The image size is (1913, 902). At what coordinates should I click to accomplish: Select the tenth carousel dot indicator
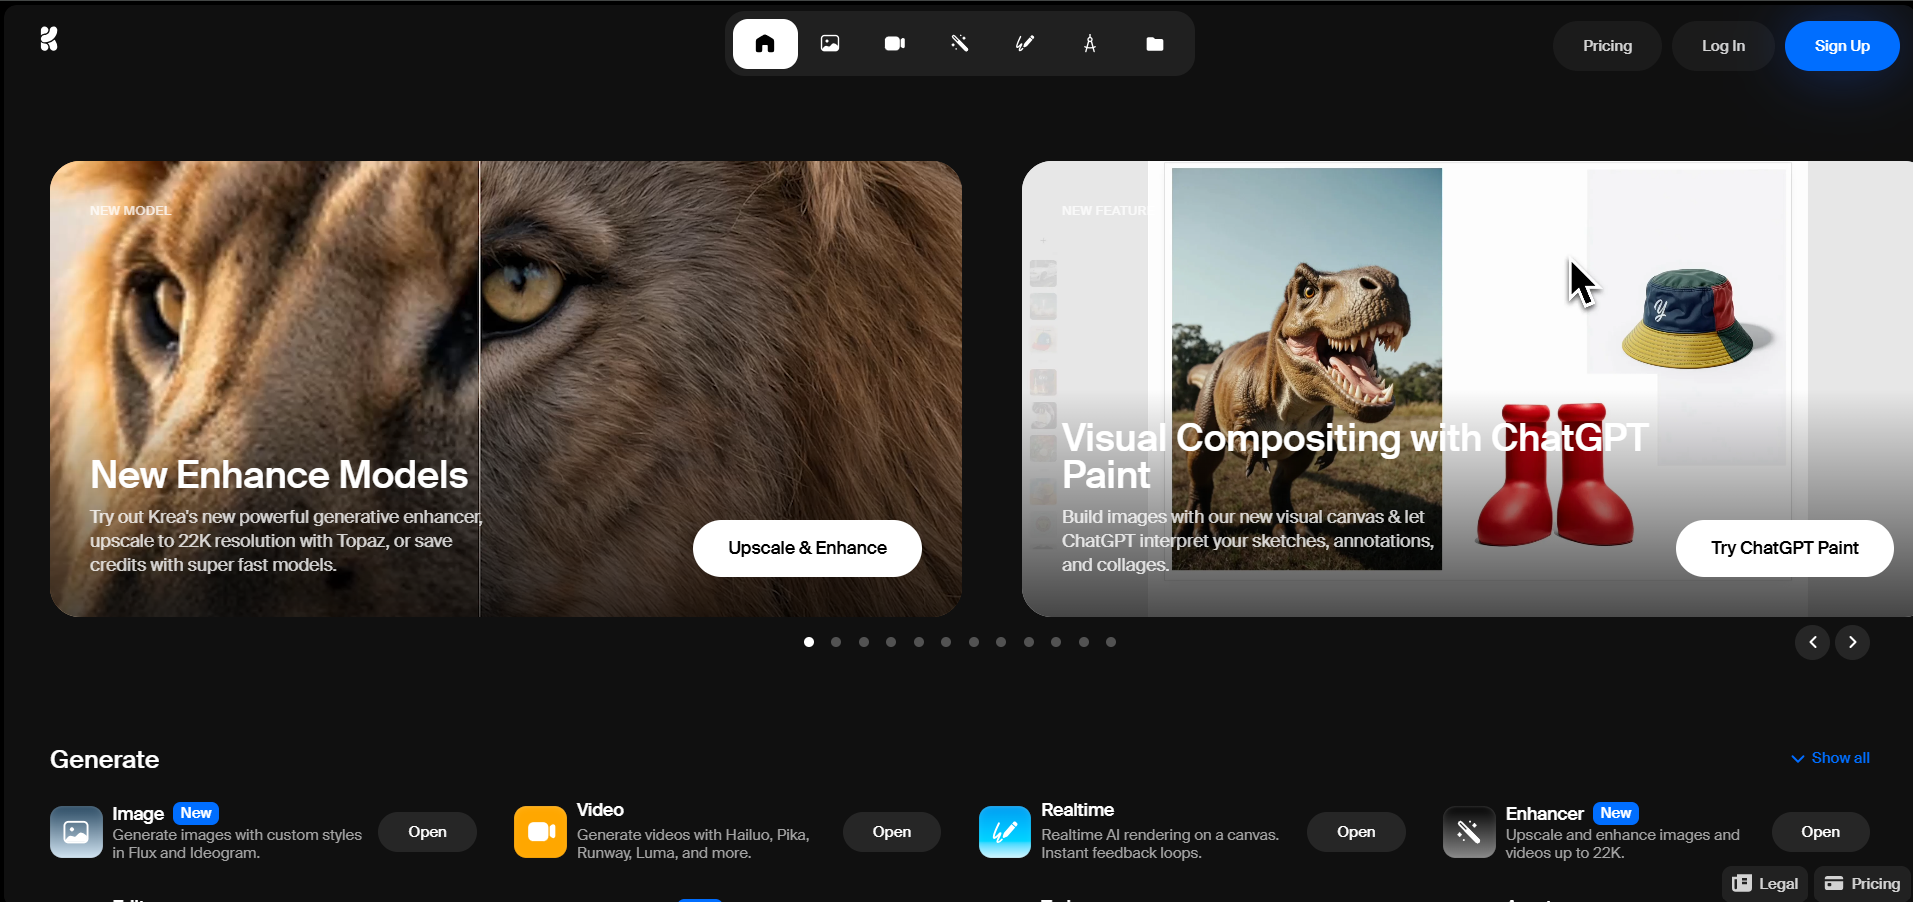point(1056,642)
